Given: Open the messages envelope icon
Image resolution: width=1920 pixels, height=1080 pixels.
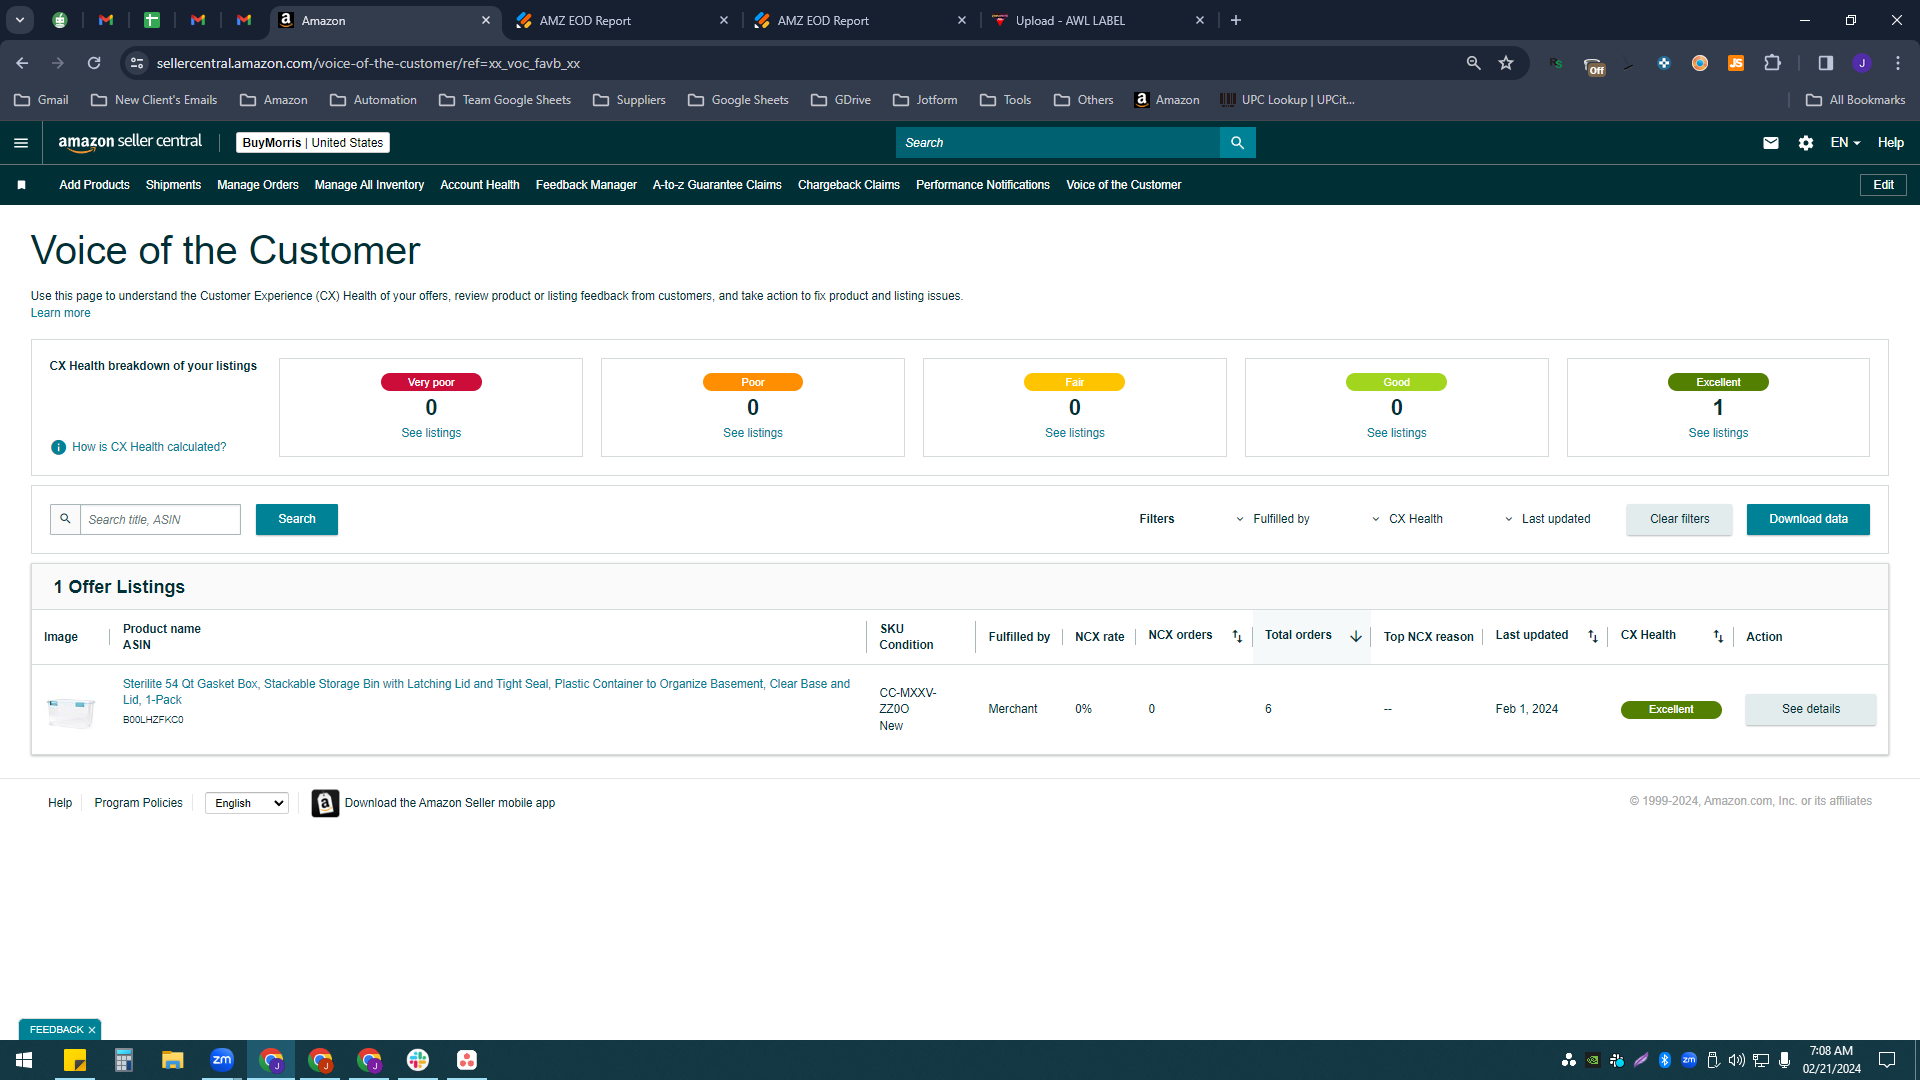Looking at the screenshot, I should pyautogui.click(x=1771, y=143).
